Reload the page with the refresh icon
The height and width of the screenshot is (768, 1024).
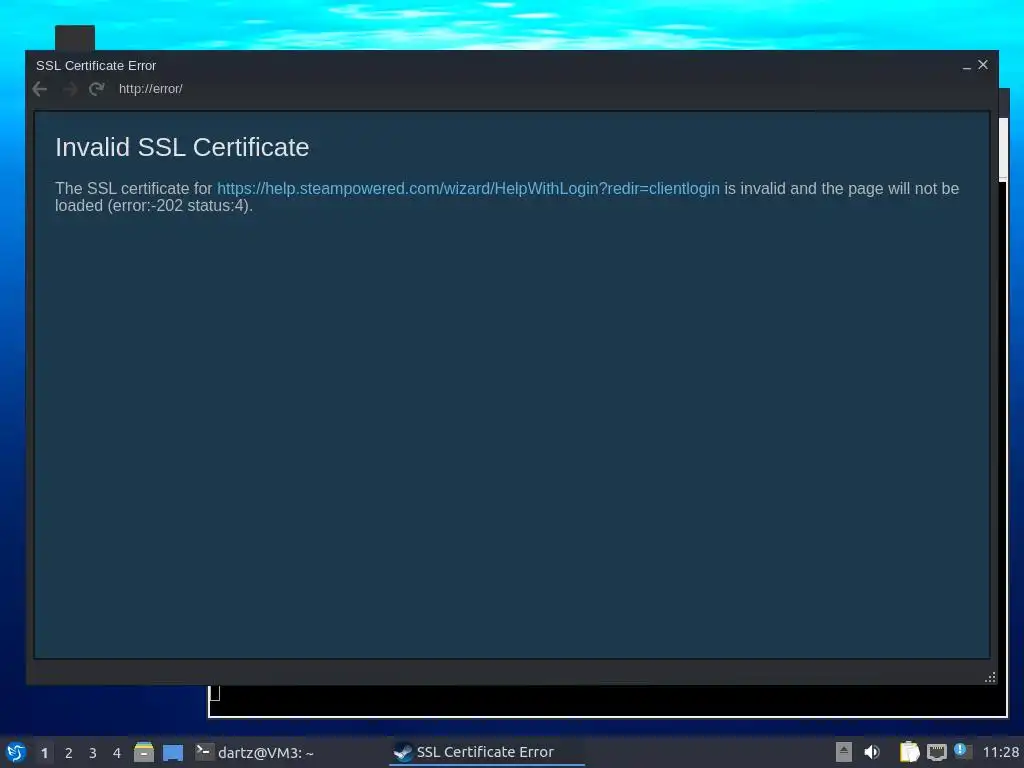(x=97, y=89)
